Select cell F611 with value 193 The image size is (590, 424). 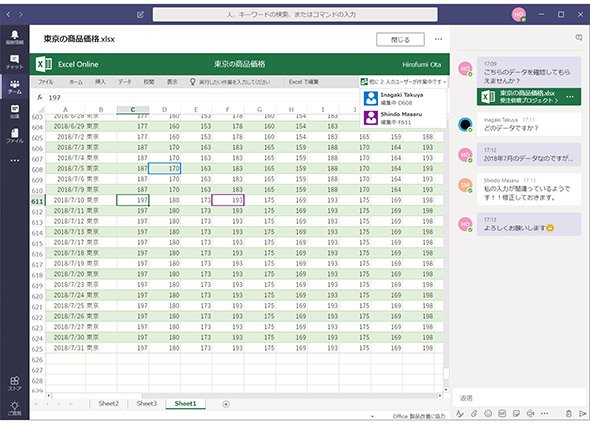click(x=228, y=200)
